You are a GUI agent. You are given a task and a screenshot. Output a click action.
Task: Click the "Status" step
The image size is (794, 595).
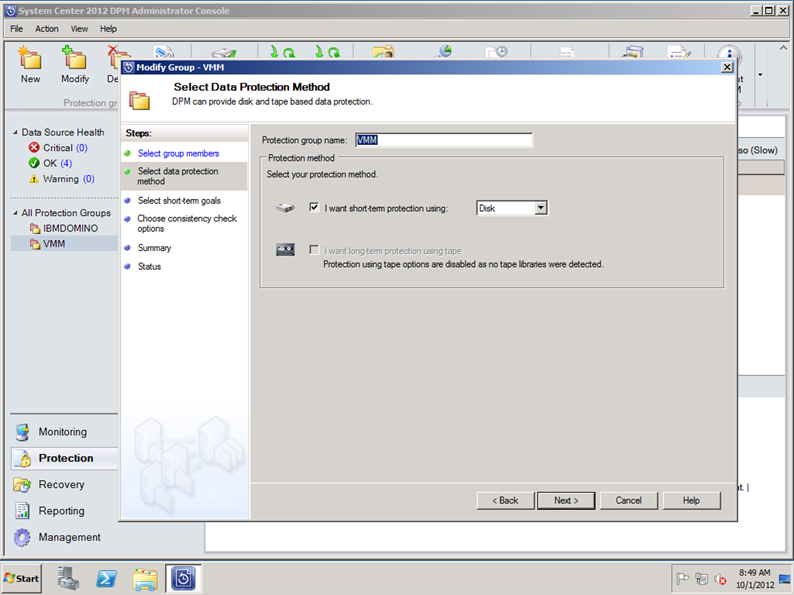pos(149,266)
